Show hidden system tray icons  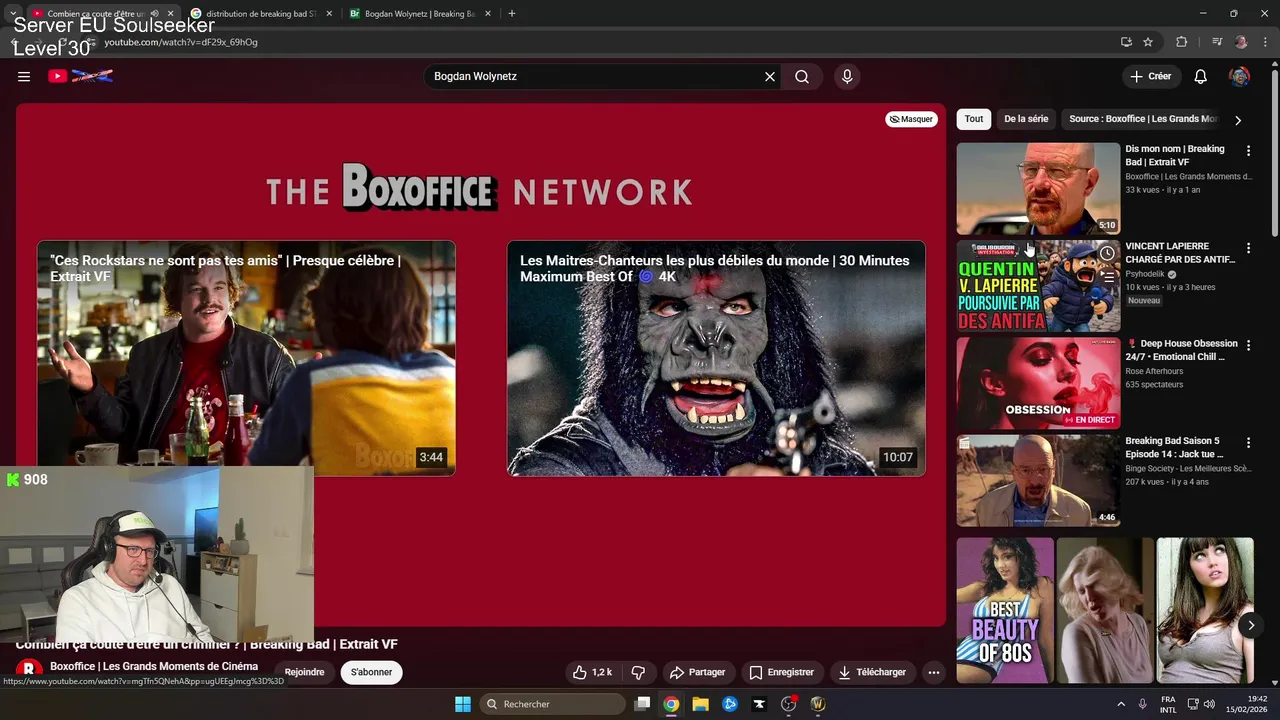pyautogui.click(x=1121, y=704)
